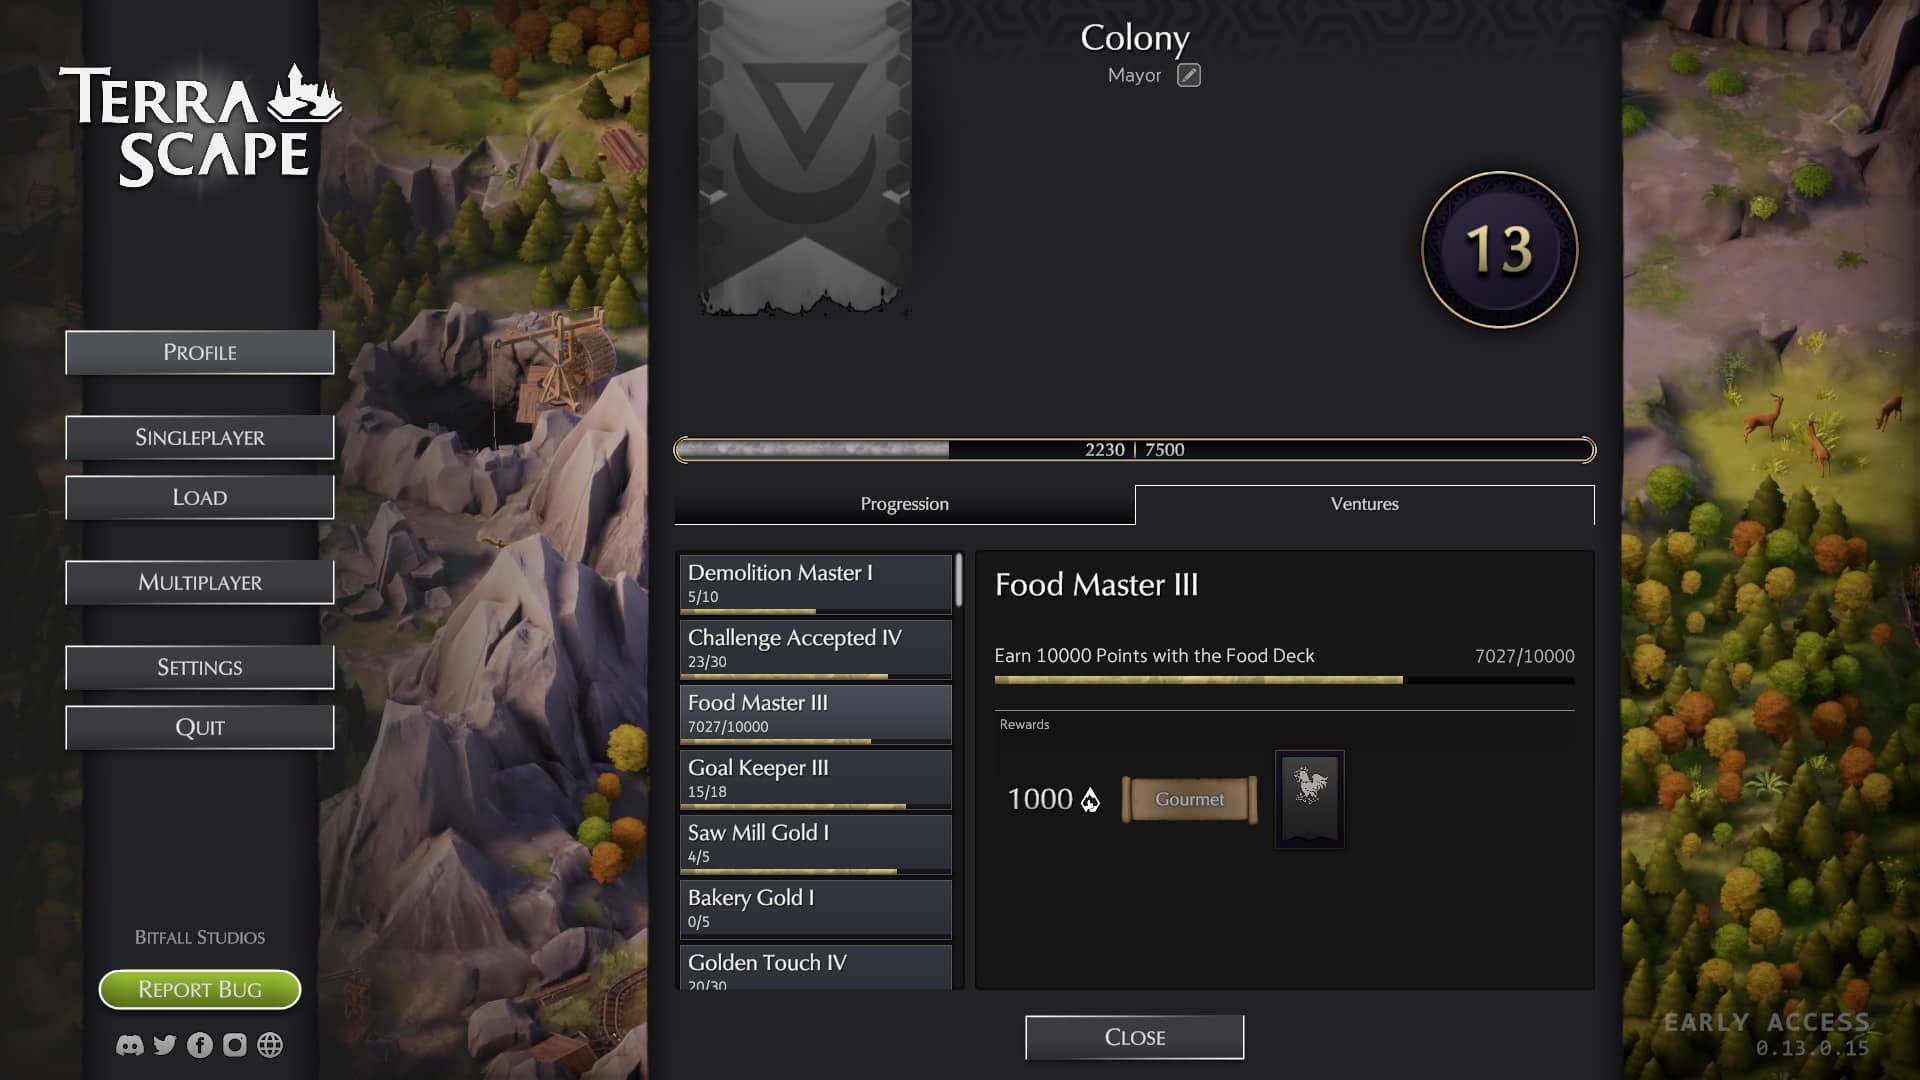Select the Challenge Accepted IV venture
The image size is (1920, 1080).
point(816,649)
